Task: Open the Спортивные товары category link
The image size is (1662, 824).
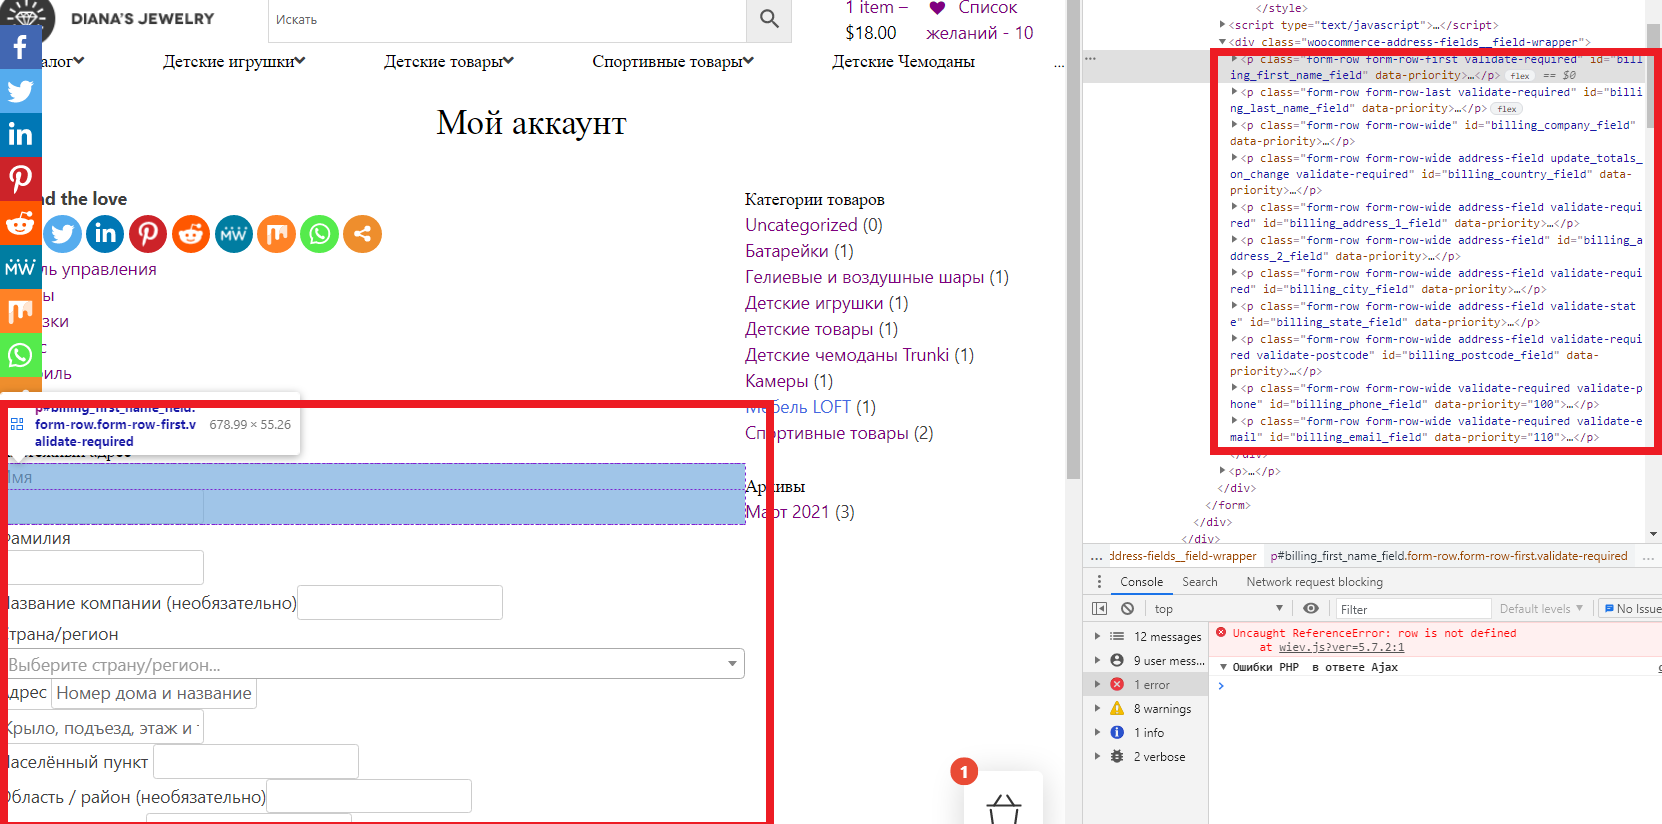Action: (x=827, y=433)
